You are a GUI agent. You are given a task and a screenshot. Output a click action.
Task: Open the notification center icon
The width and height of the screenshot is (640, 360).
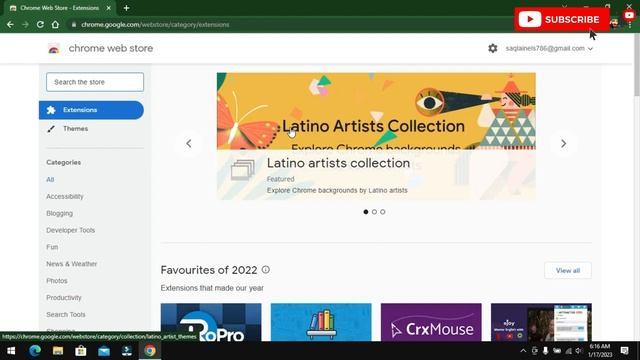pyautogui.click(x=624, y=351)
